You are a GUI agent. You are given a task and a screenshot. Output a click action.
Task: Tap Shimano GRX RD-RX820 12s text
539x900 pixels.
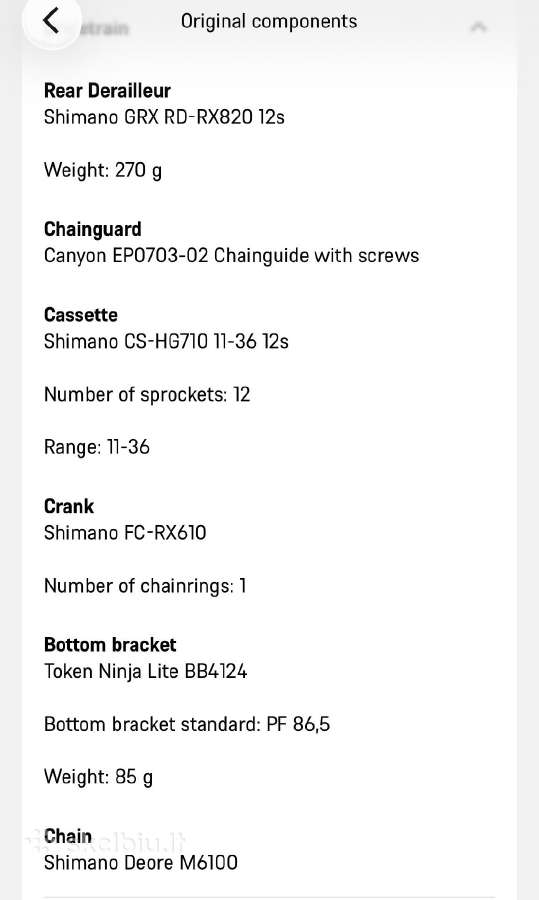(x=164, y=117)
